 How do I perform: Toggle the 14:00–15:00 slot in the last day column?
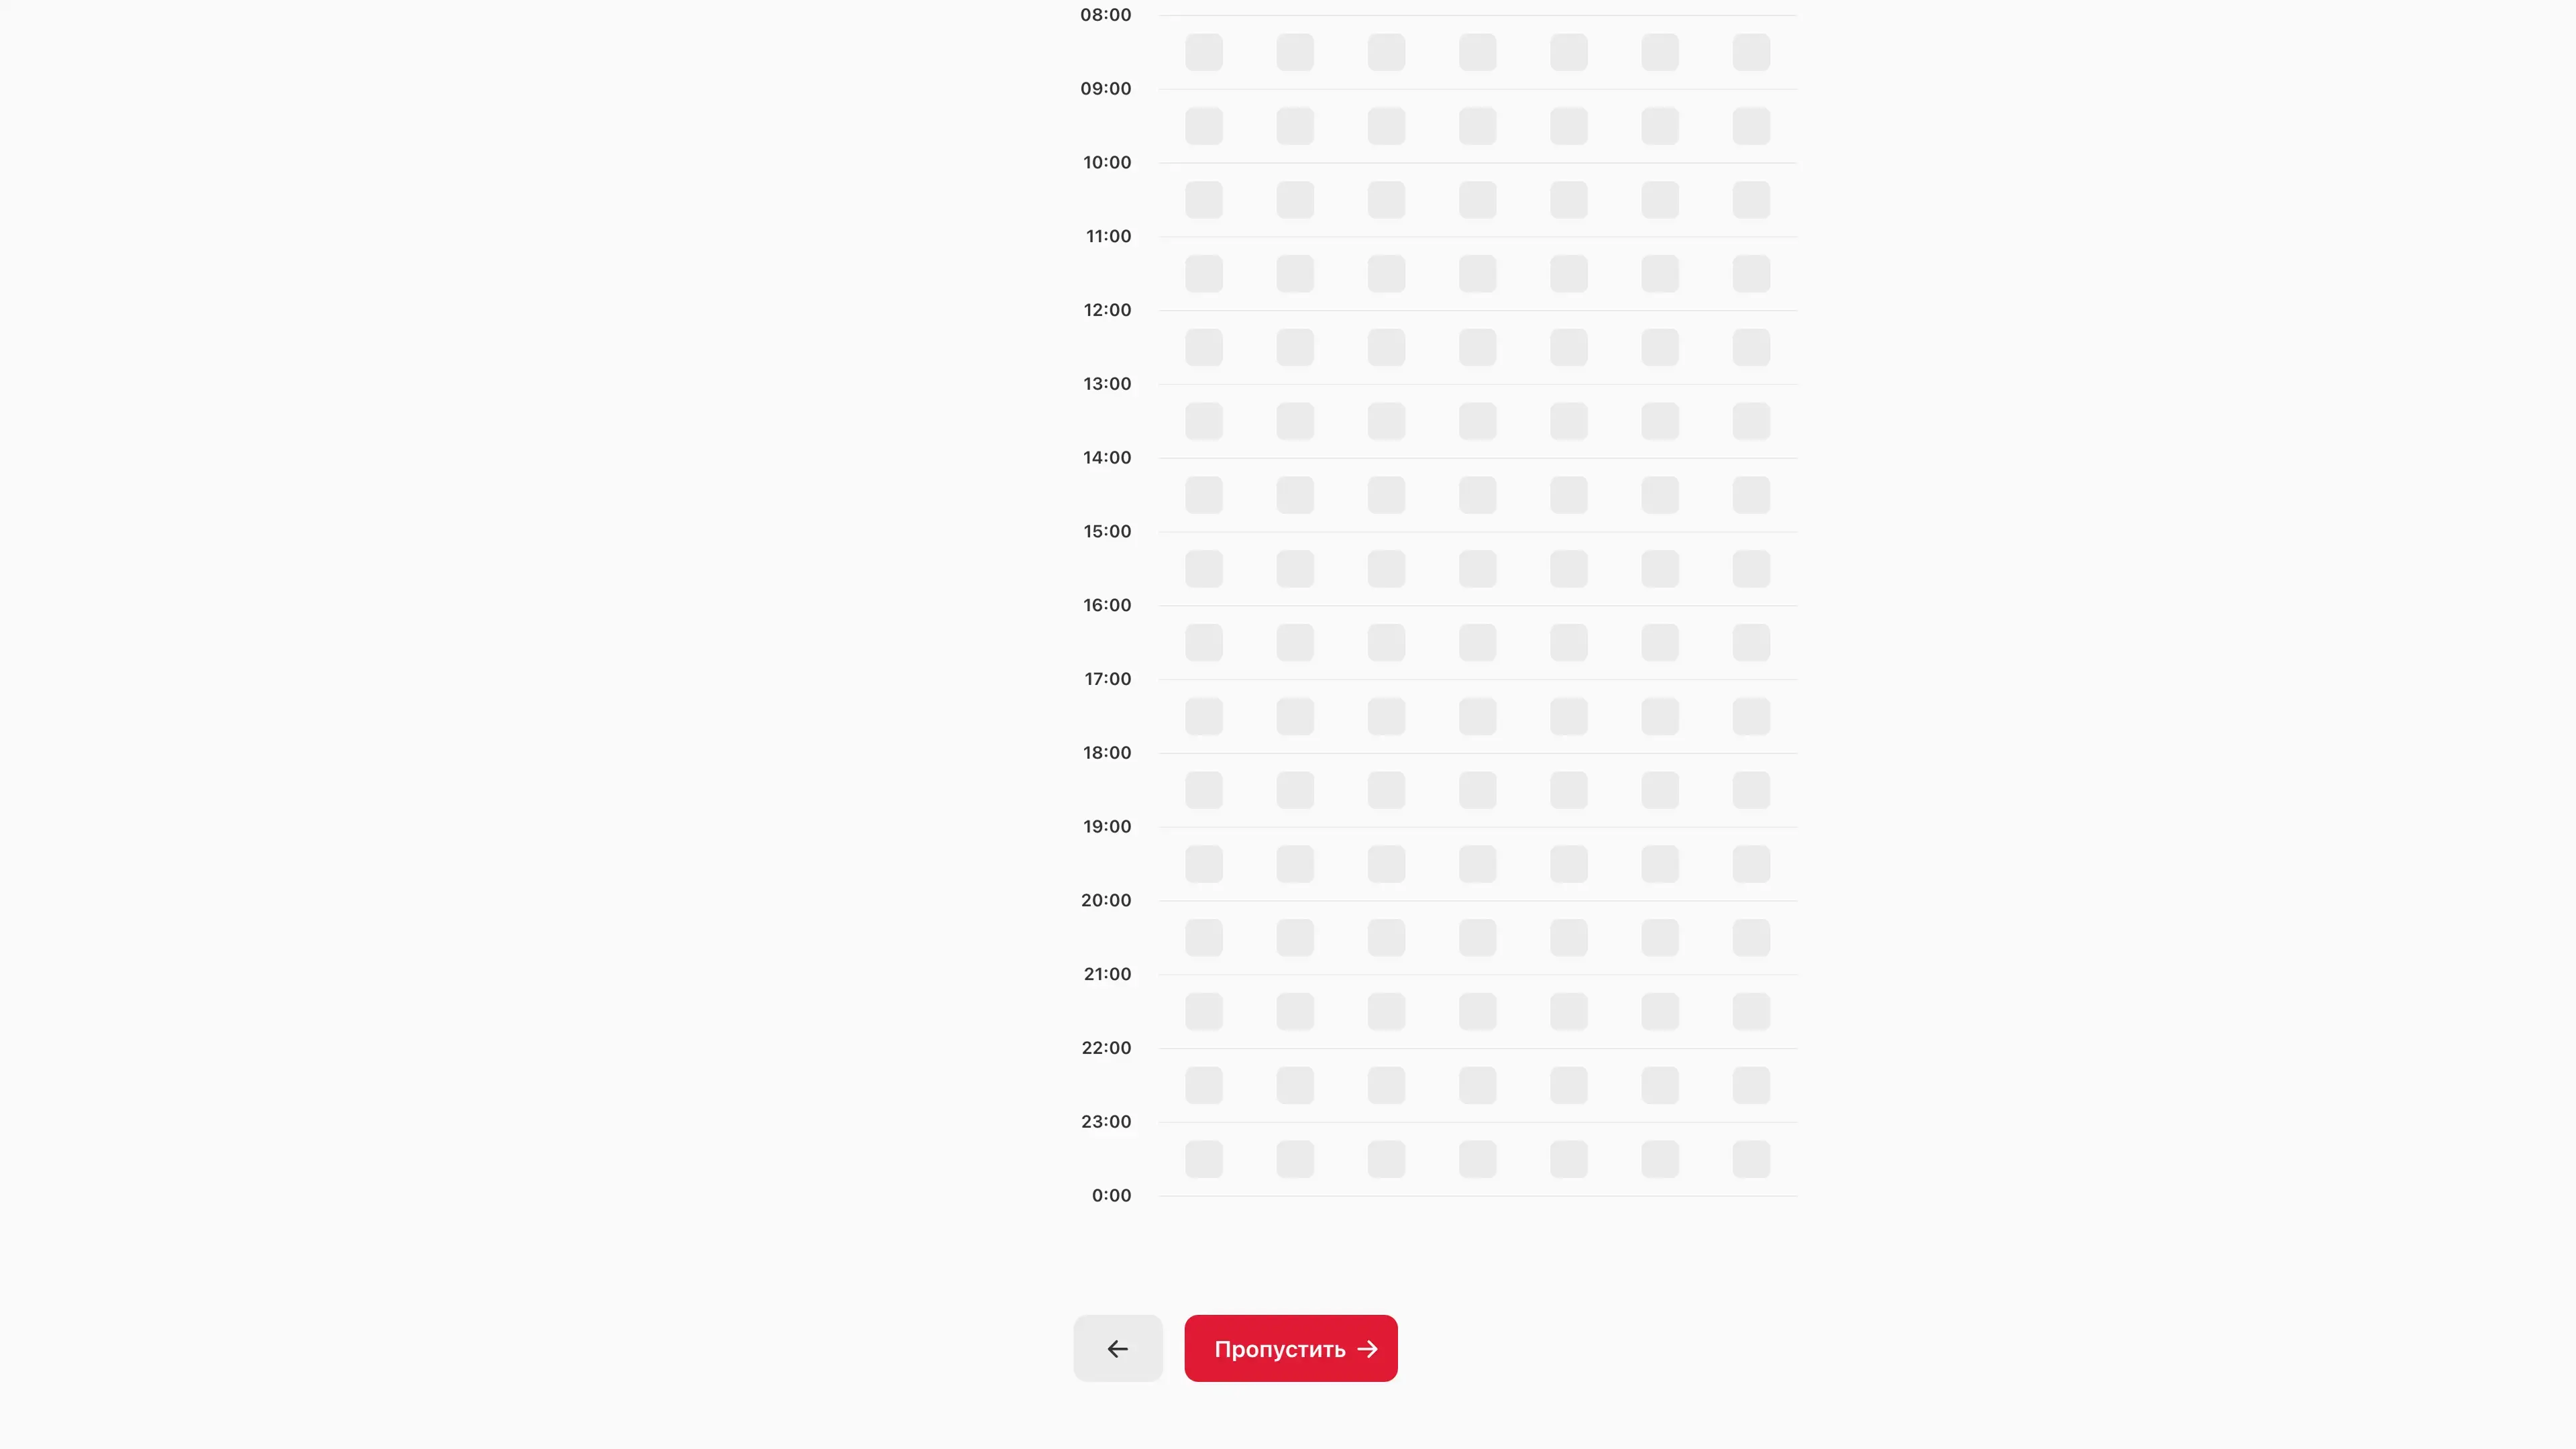[x=1751, y=495]
